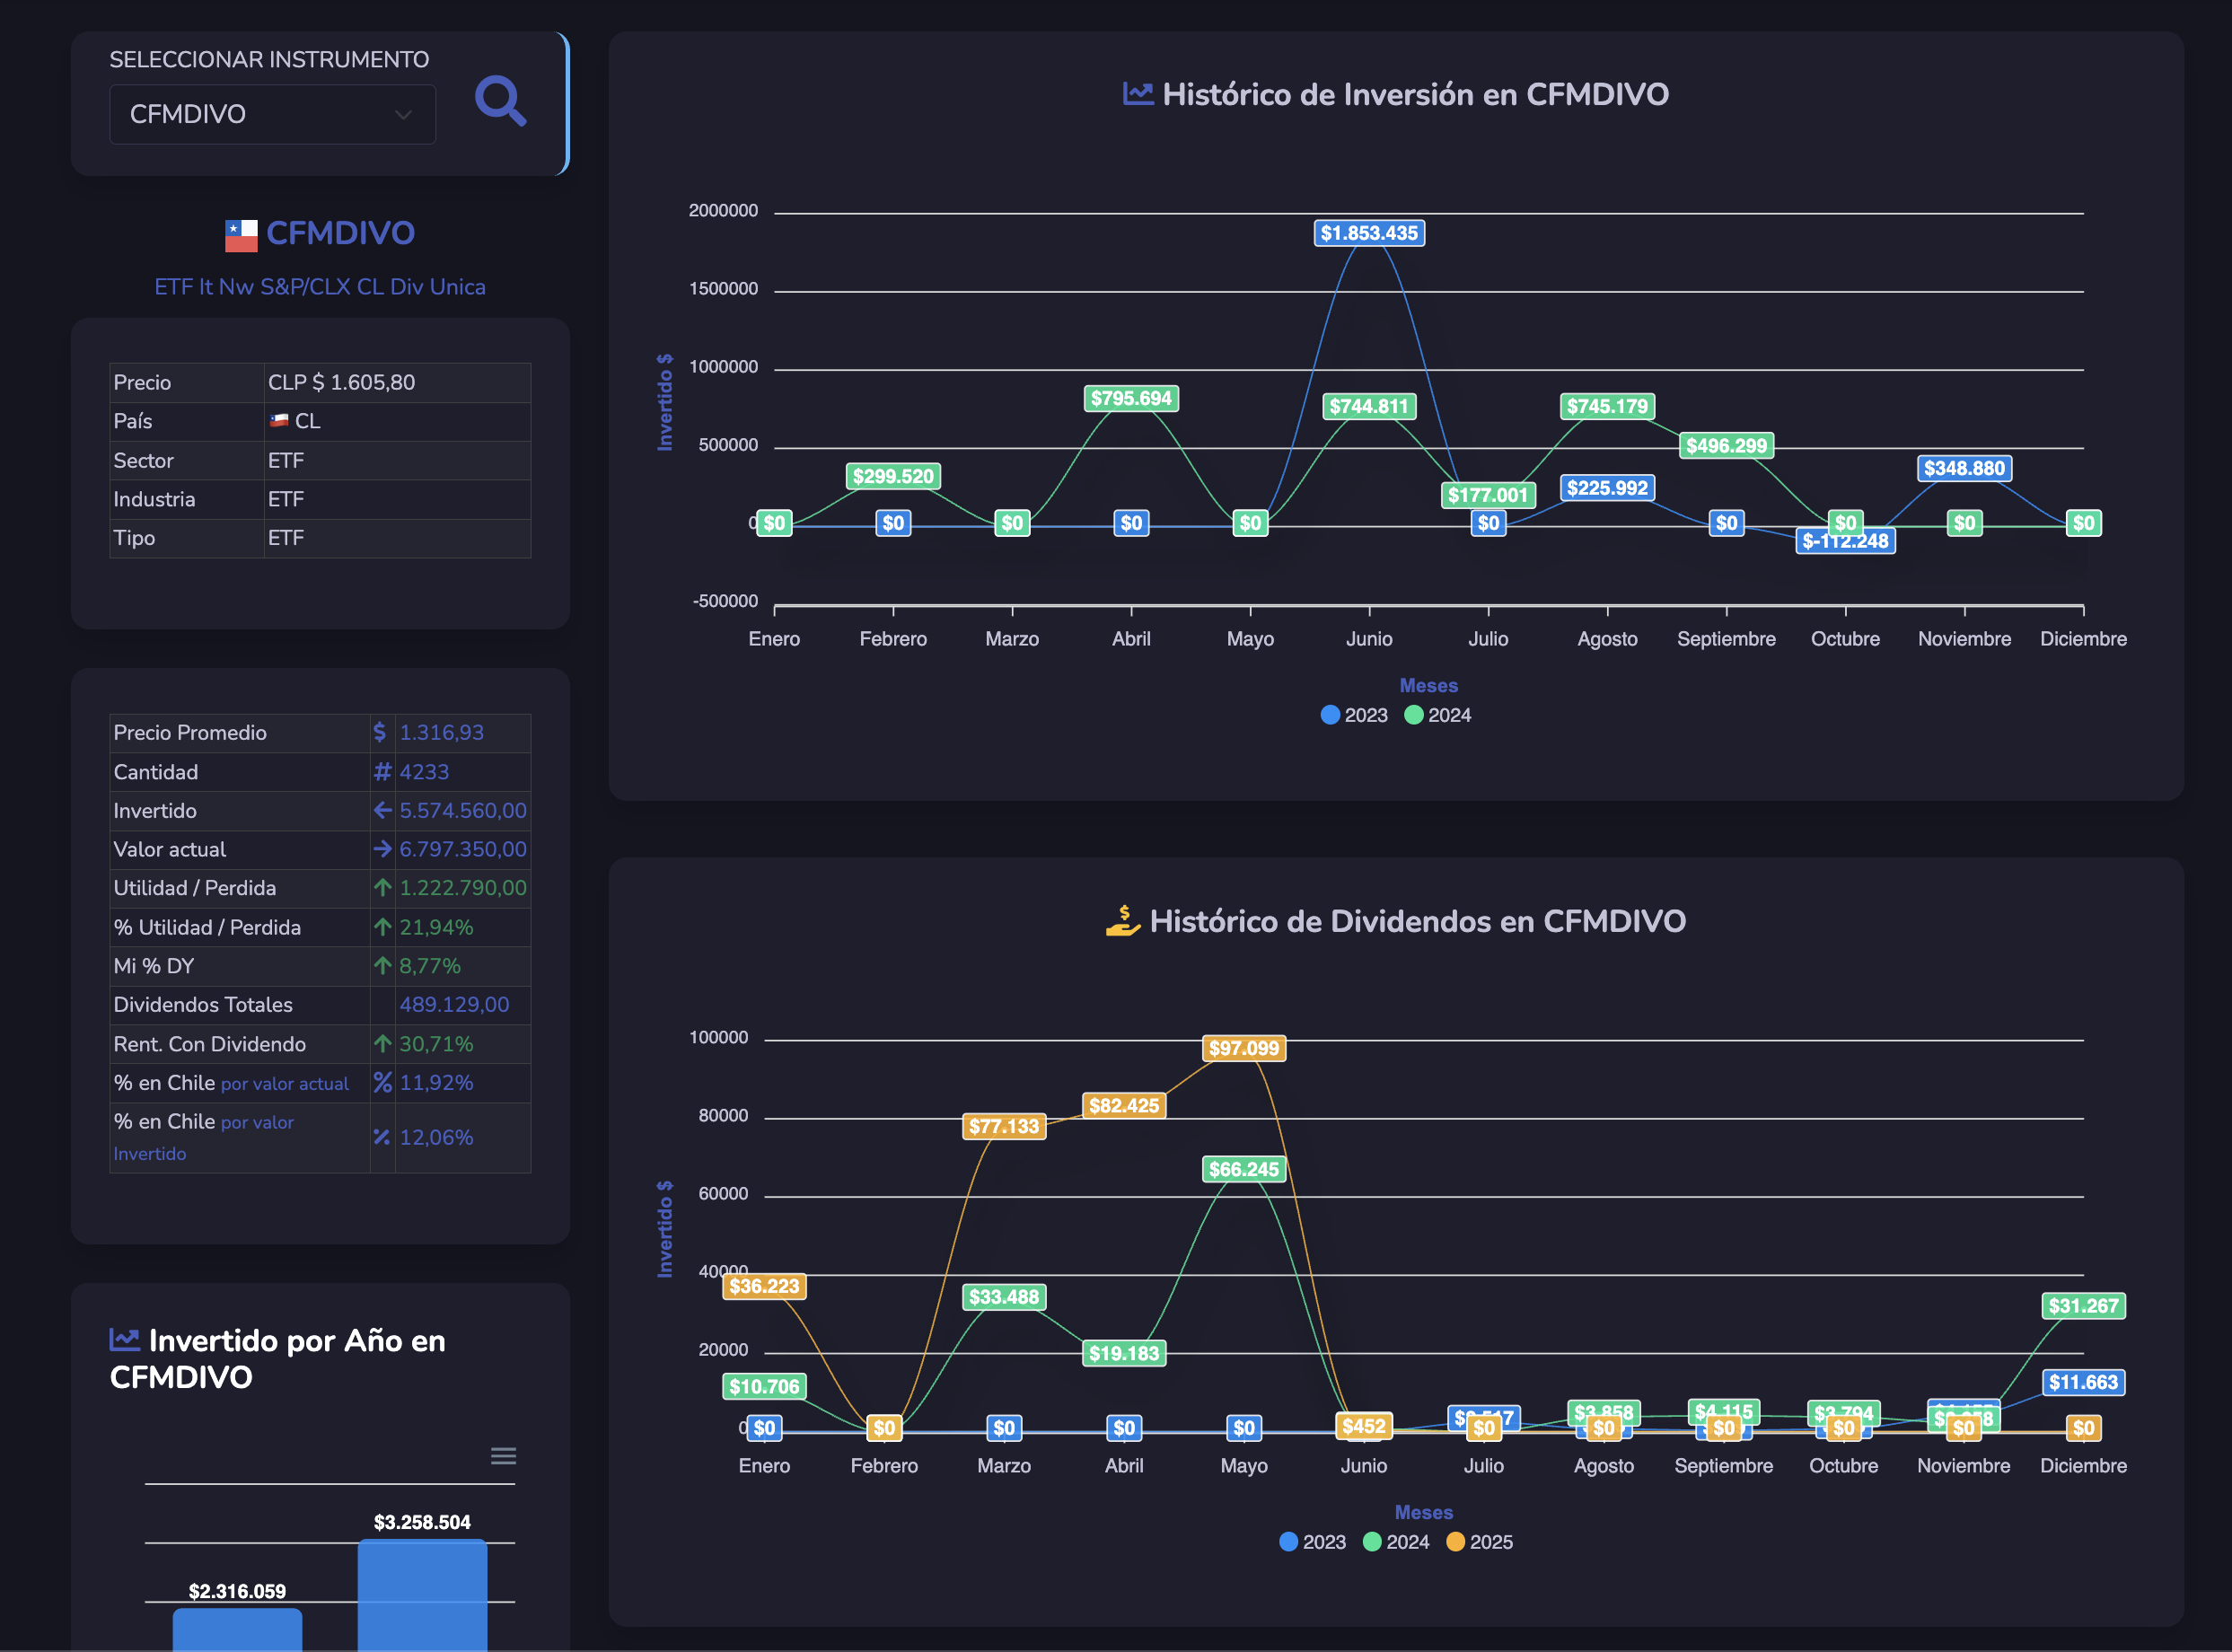This screenshot has height=1652, width=2232.
Task: Toggle 2024 series in investment chart legend
Action: 1438,716
